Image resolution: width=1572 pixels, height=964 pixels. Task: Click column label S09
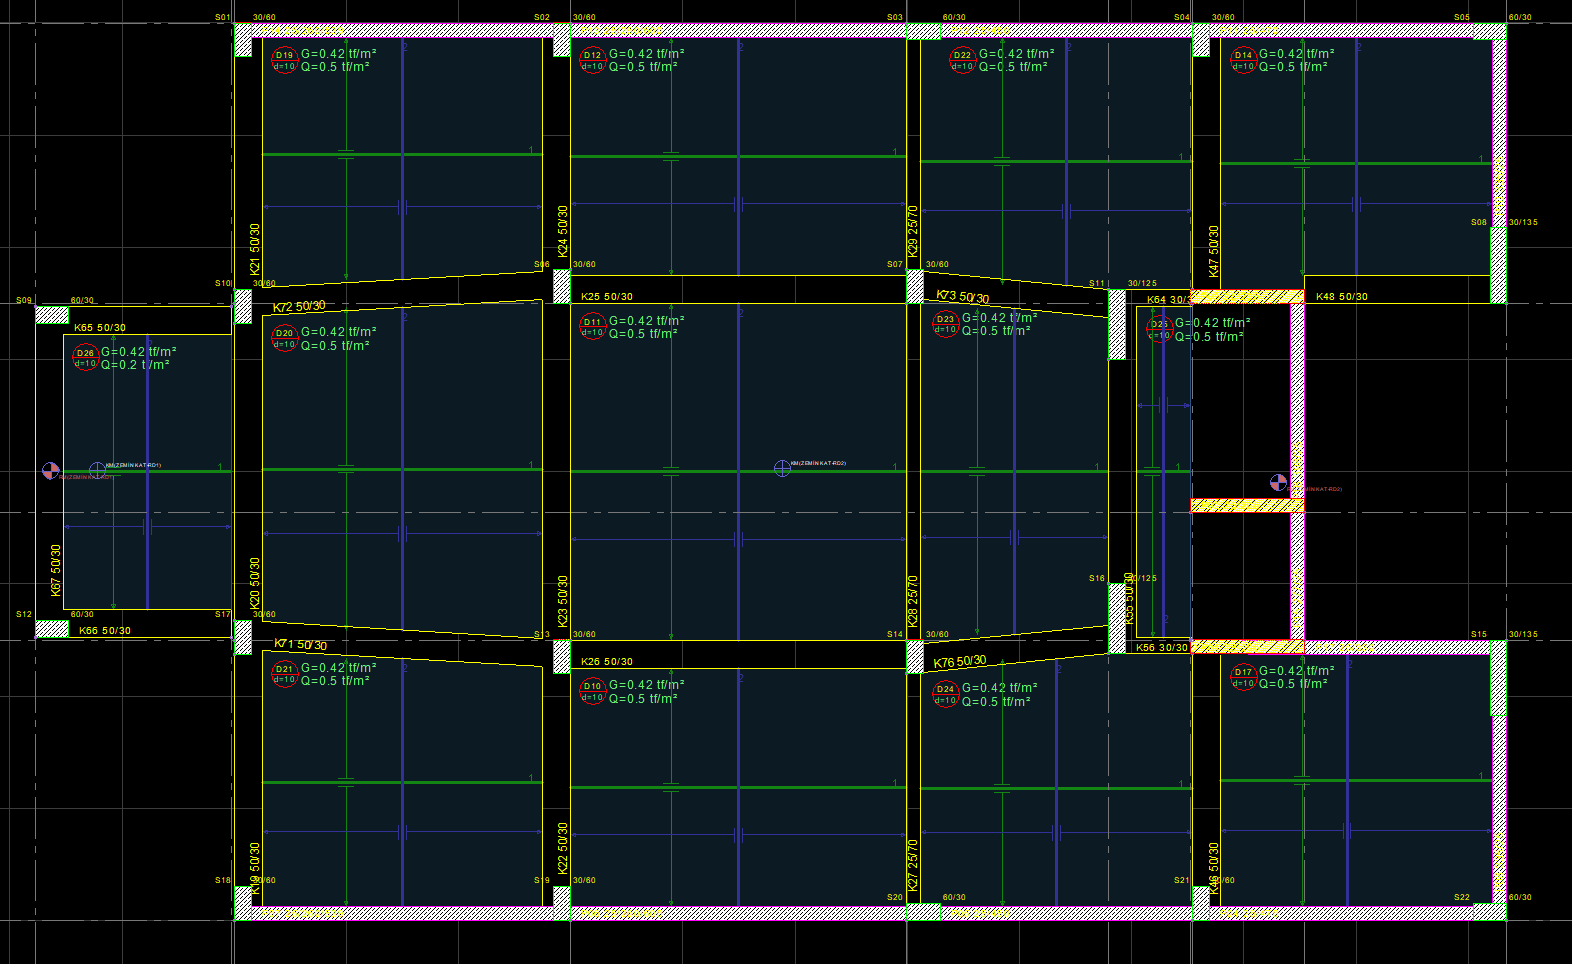(24, 301)
